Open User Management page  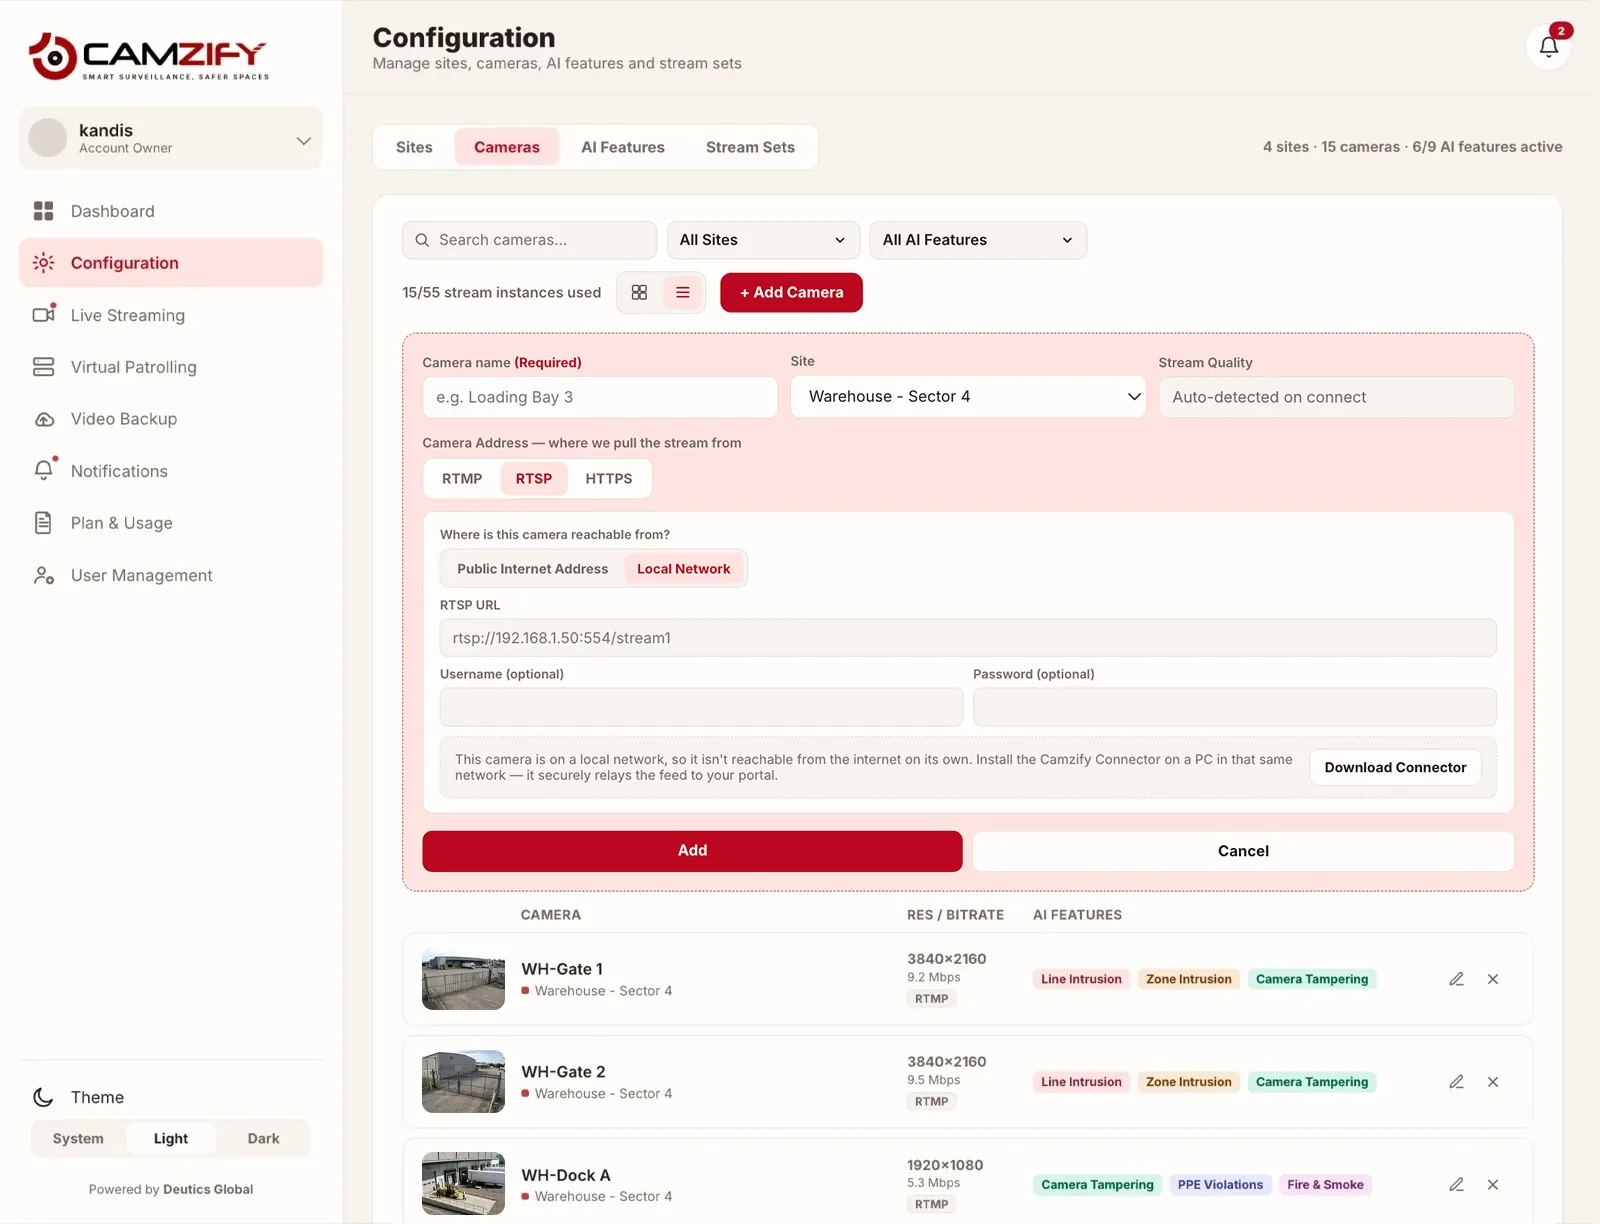coord(171,575)
